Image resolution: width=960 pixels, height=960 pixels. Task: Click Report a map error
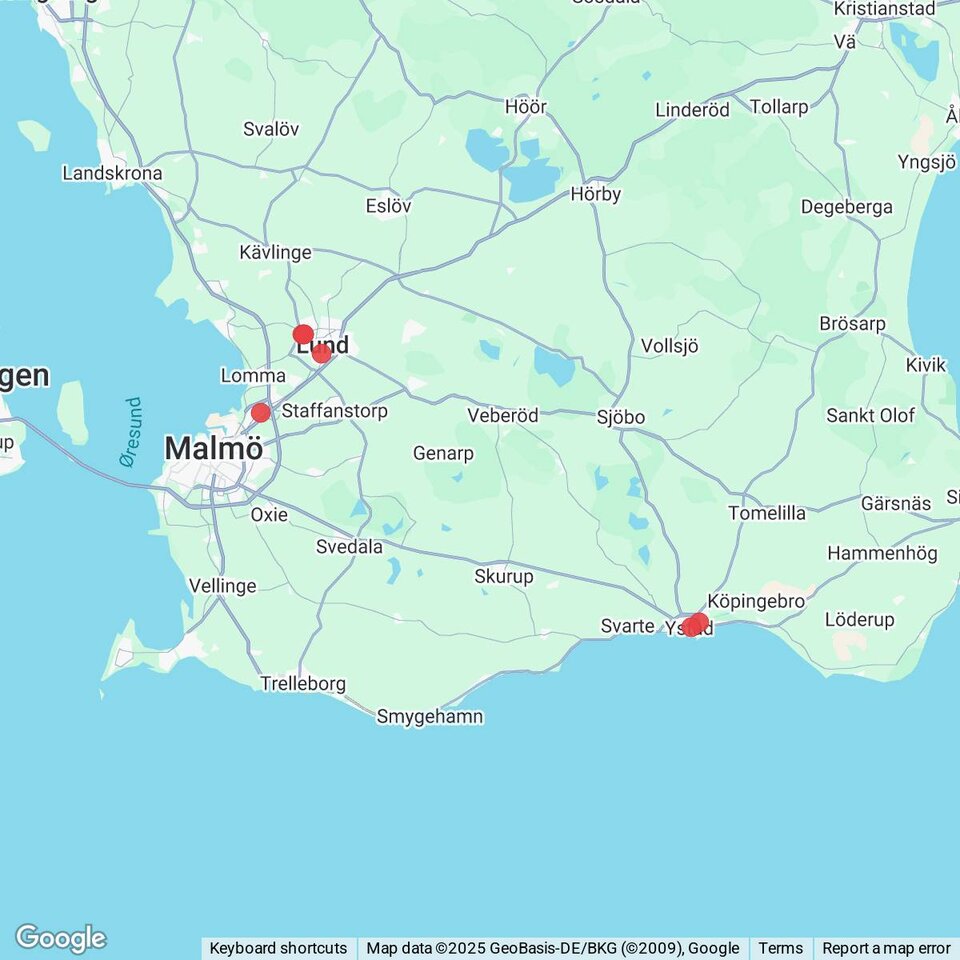[886, 948]
